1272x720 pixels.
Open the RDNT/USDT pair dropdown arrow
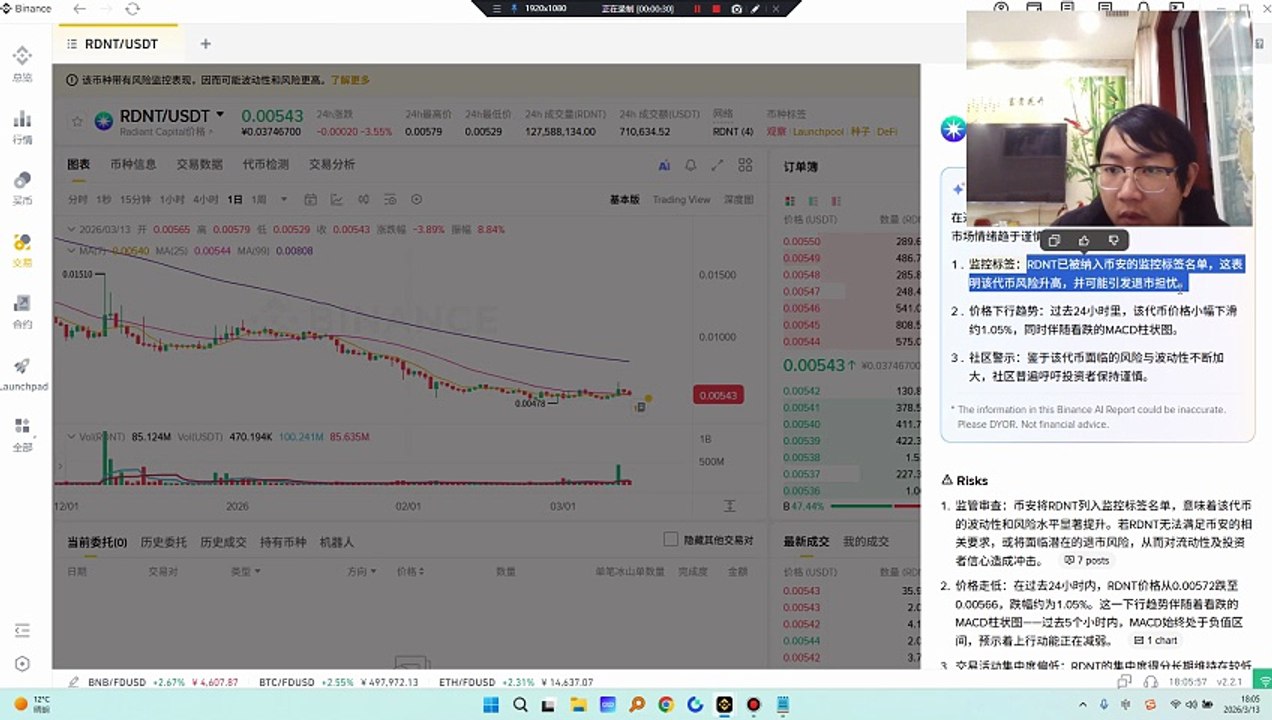(x=220, y=115)
